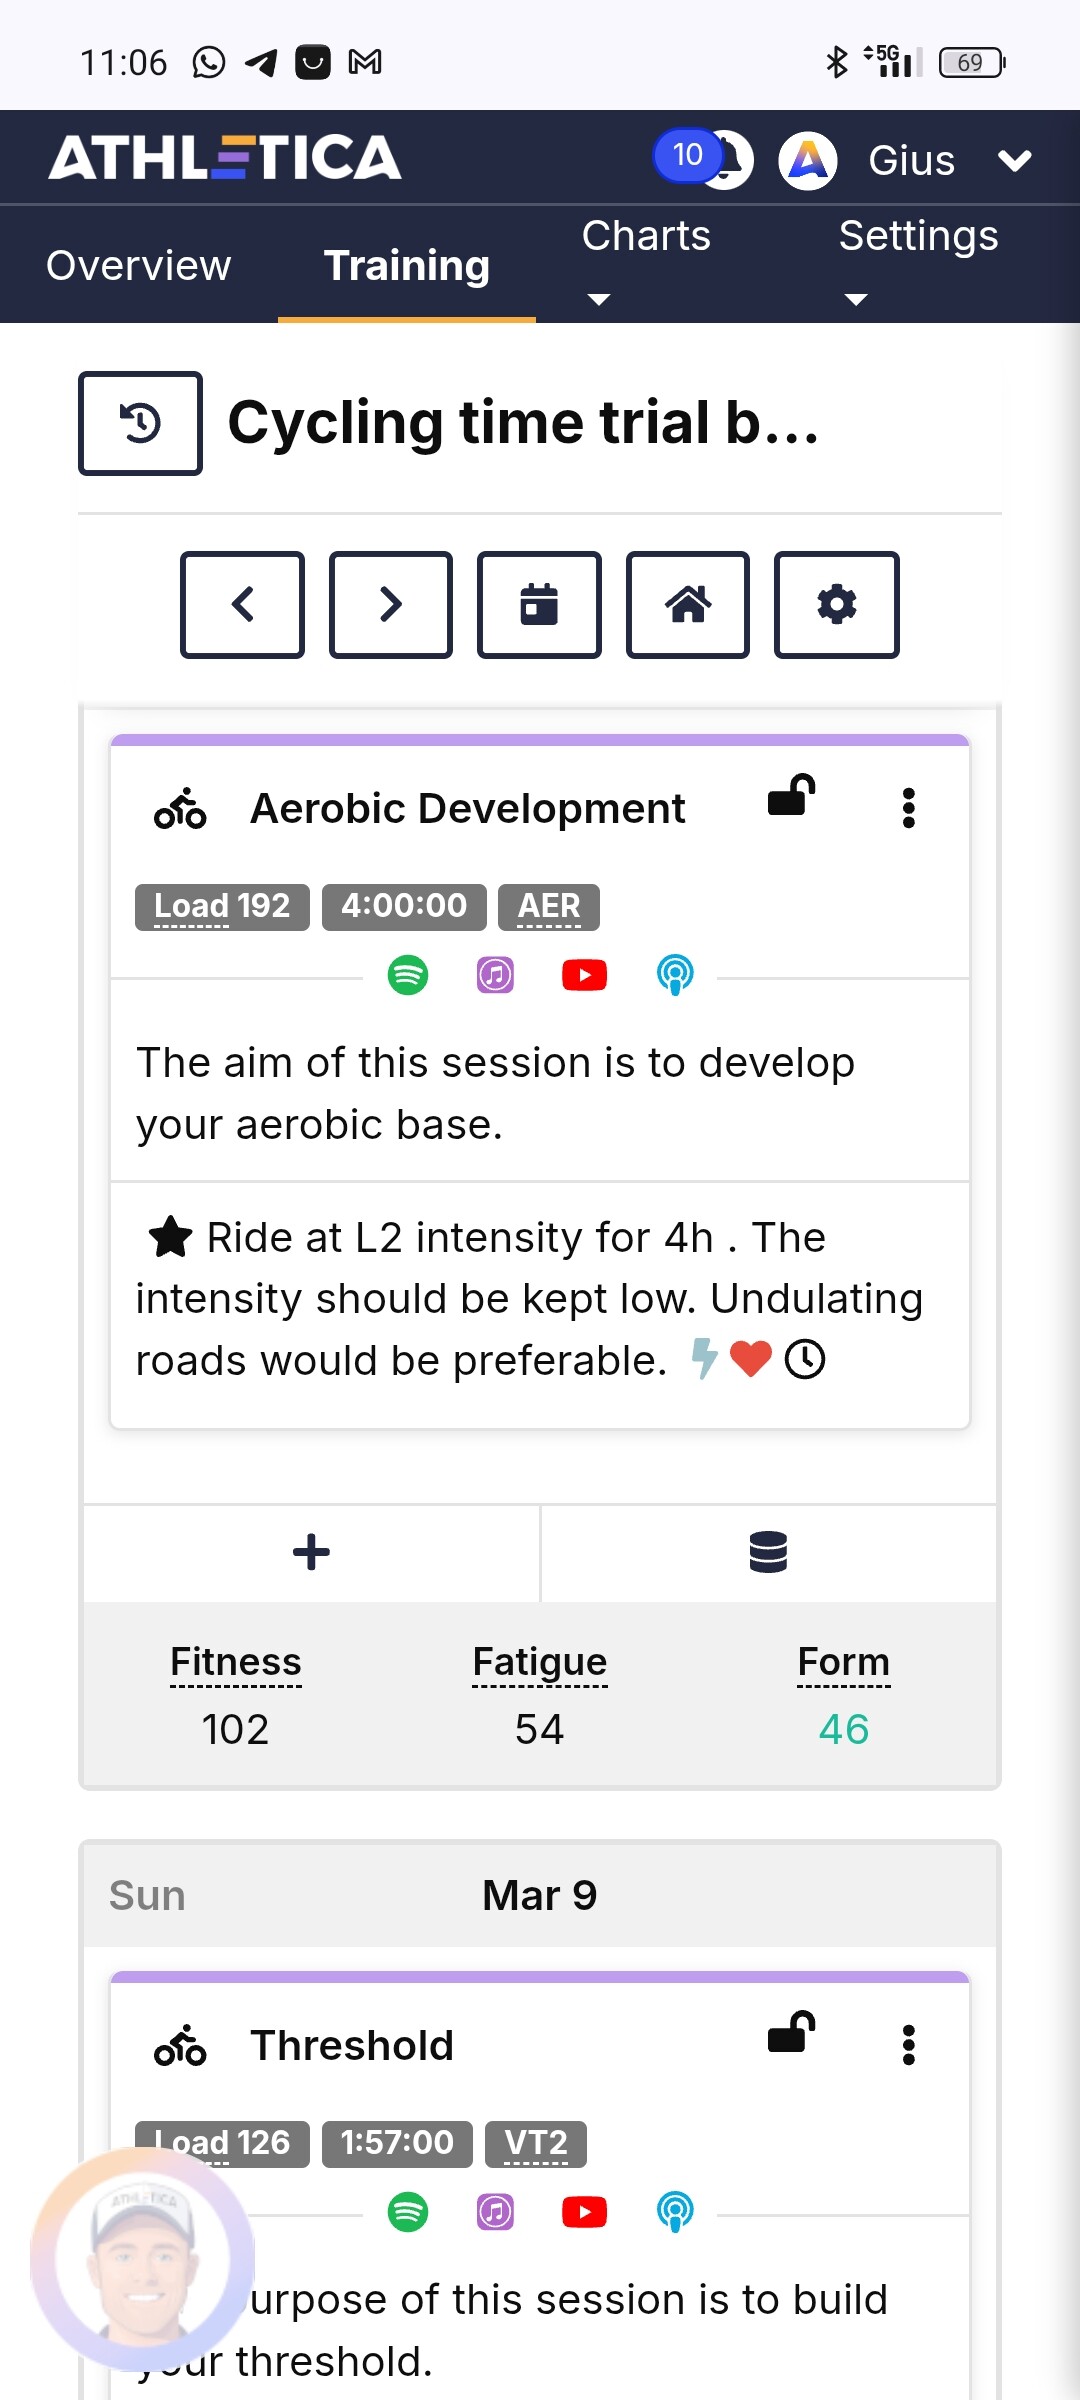
Task: Open Threshold session three-dot menu
Action: point(908,2045)
